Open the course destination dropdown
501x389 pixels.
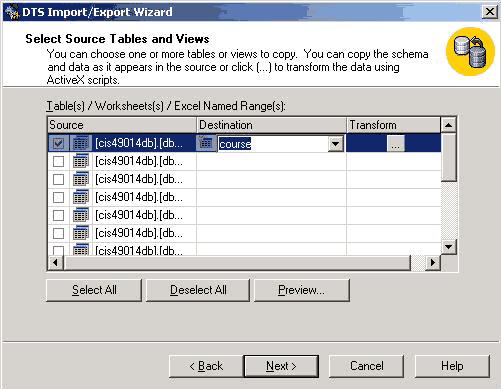(x=336, y=144)
